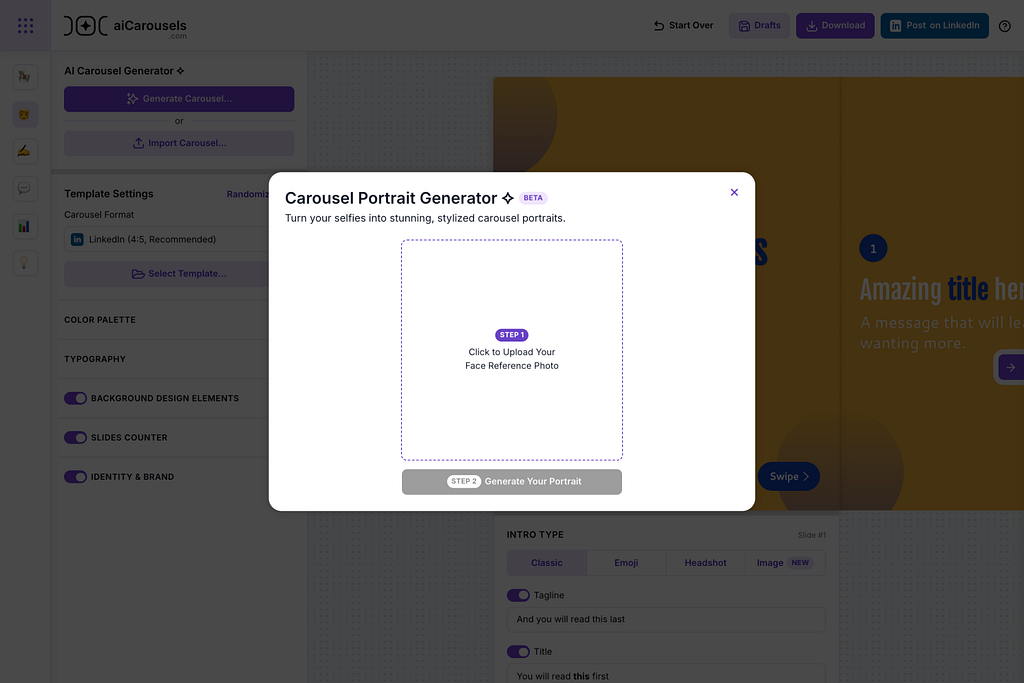Close the Carousel Portrait Generator dialog

(734, 192)
